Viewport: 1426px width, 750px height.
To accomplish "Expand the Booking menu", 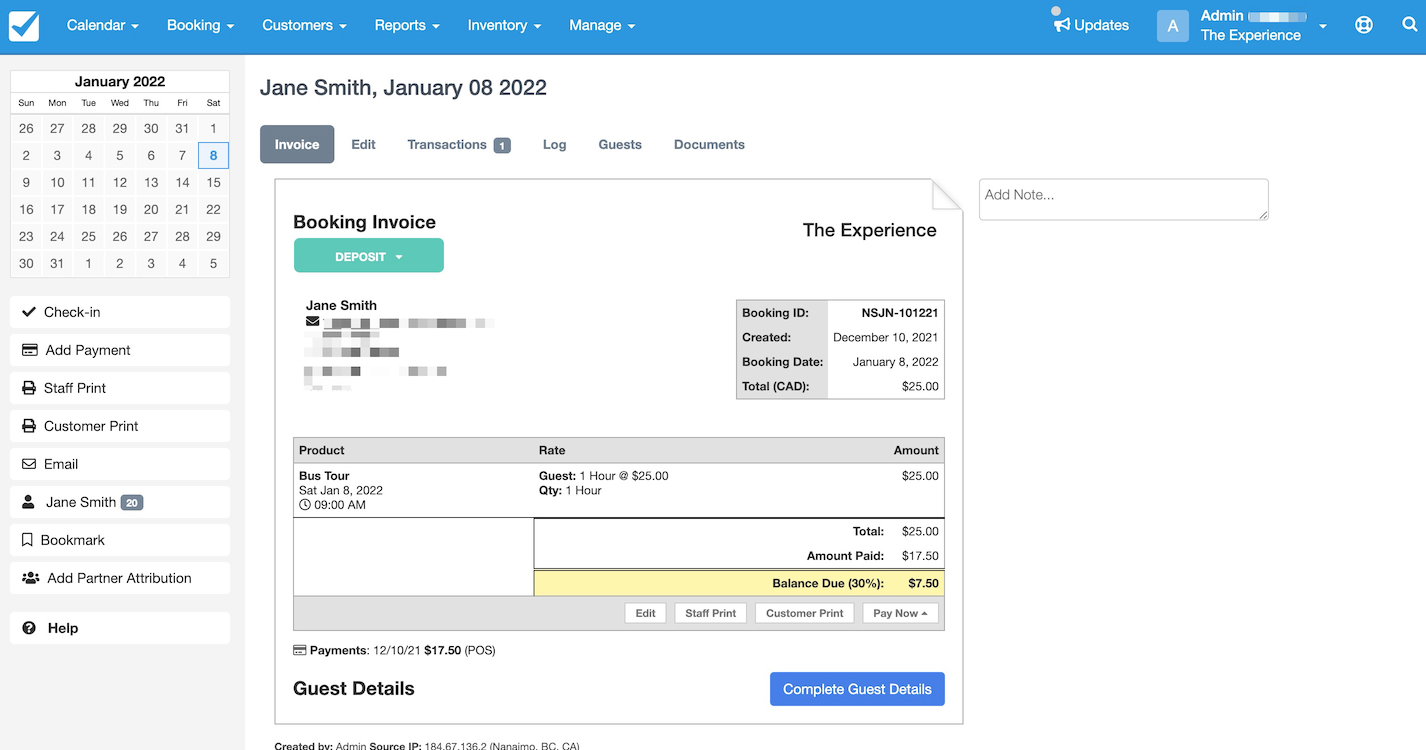I will click(x=201, y=26).
